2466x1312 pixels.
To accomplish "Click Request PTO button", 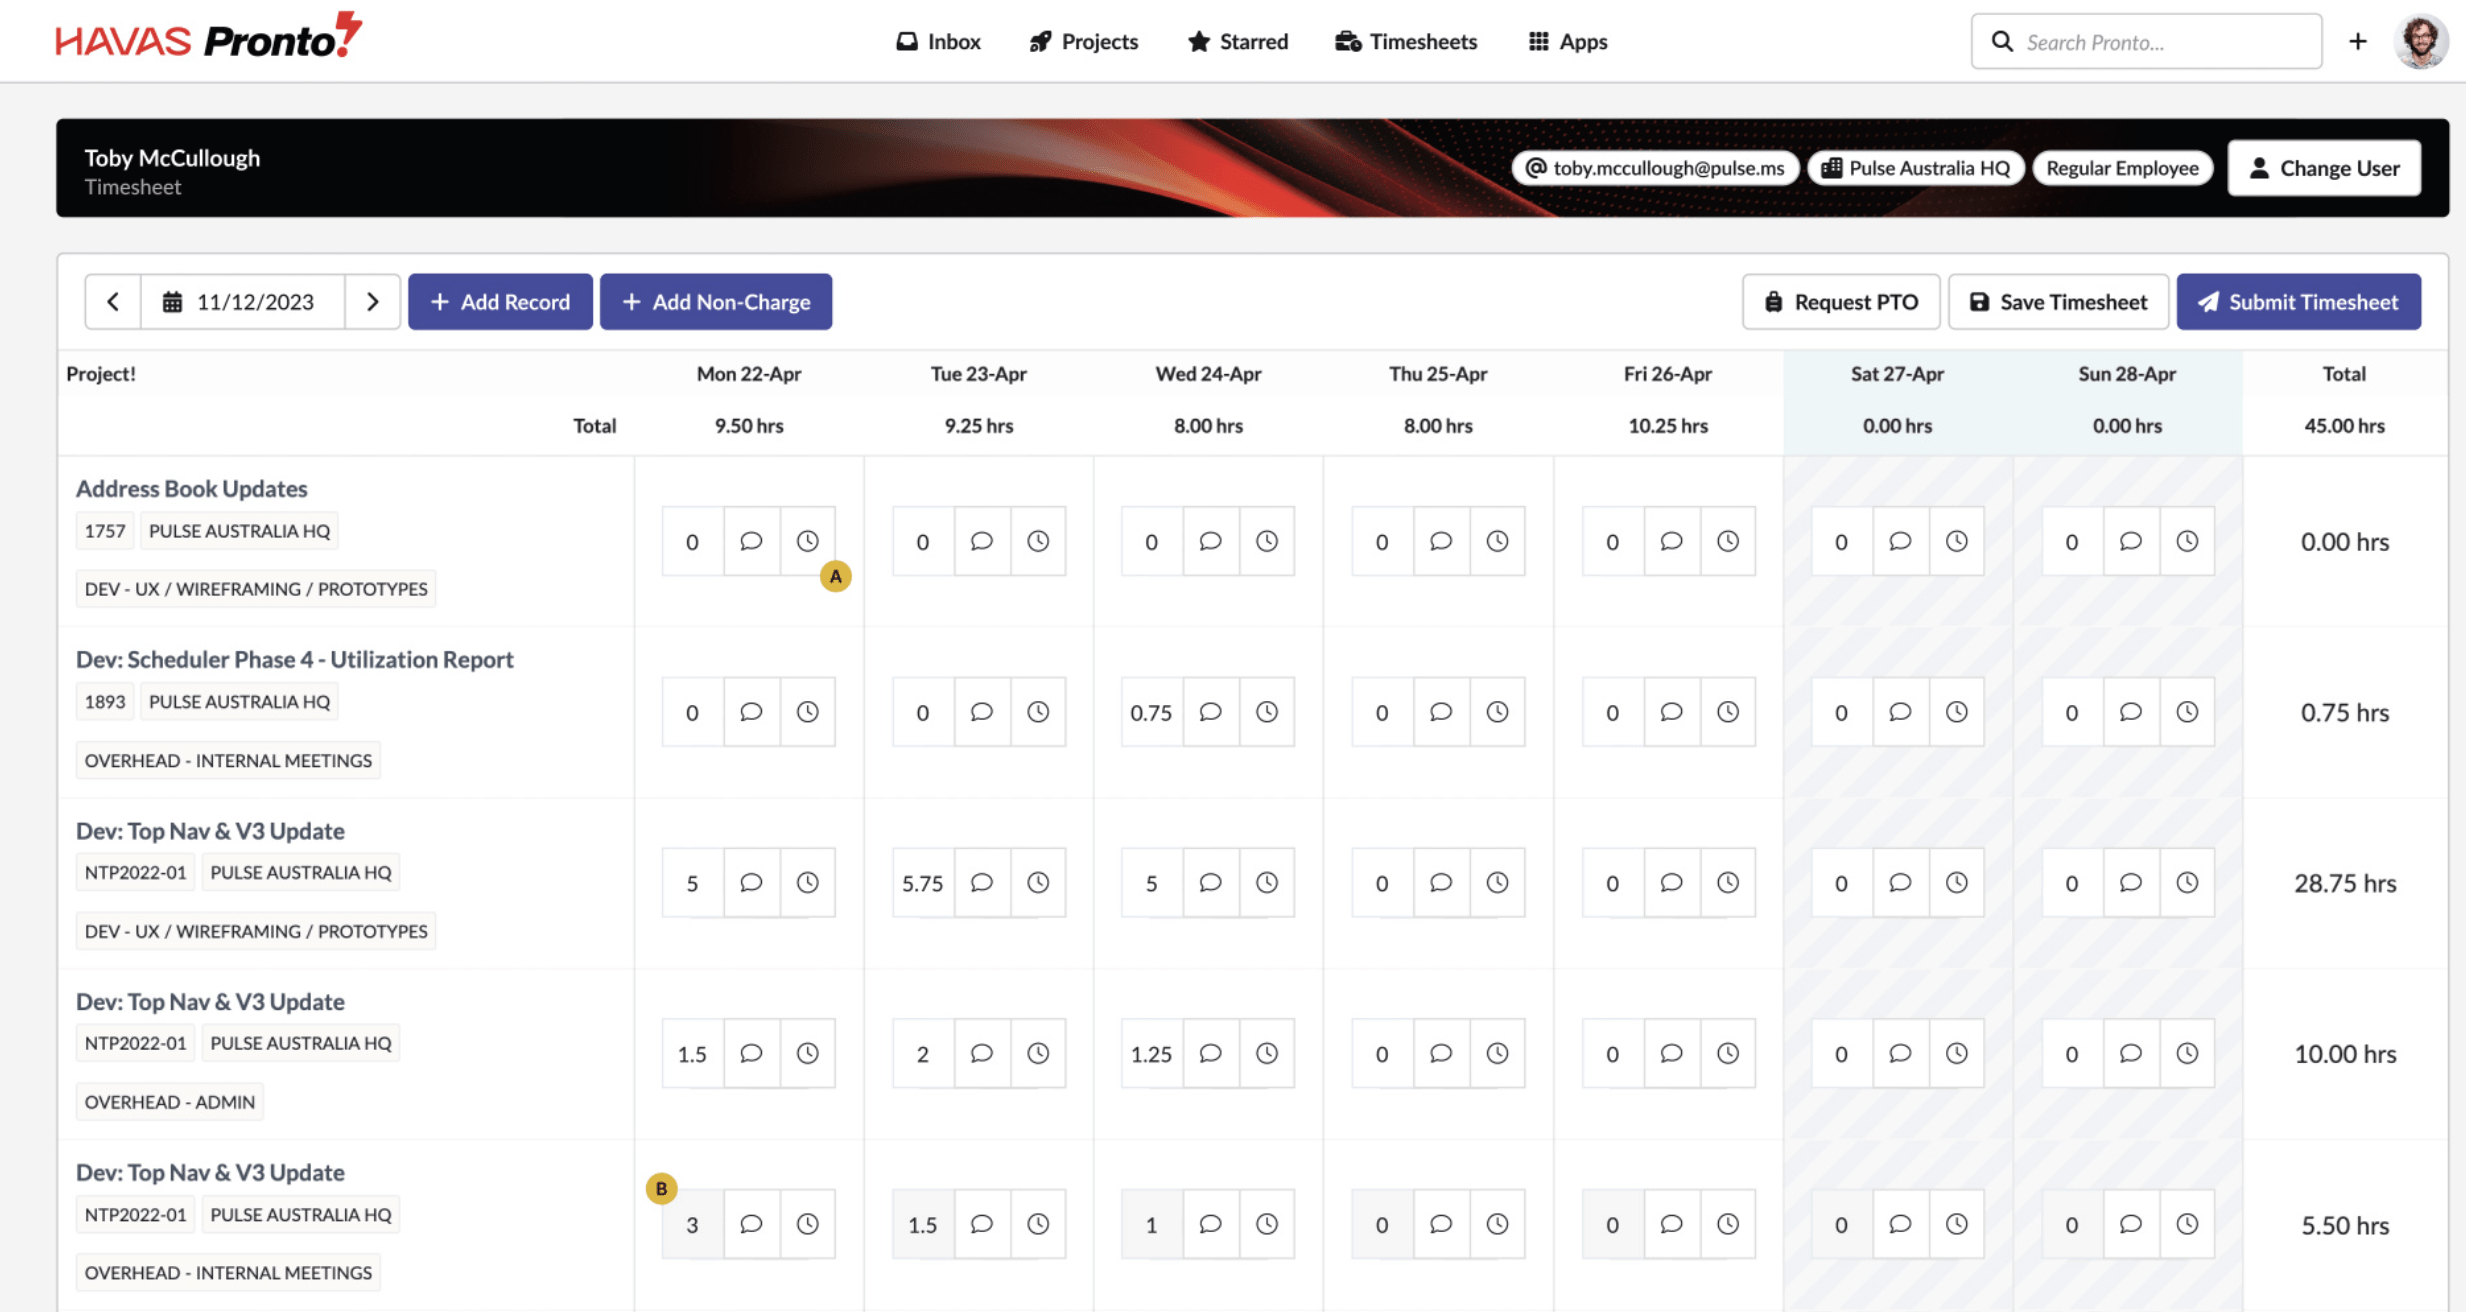I will [x=1840, y=301].
